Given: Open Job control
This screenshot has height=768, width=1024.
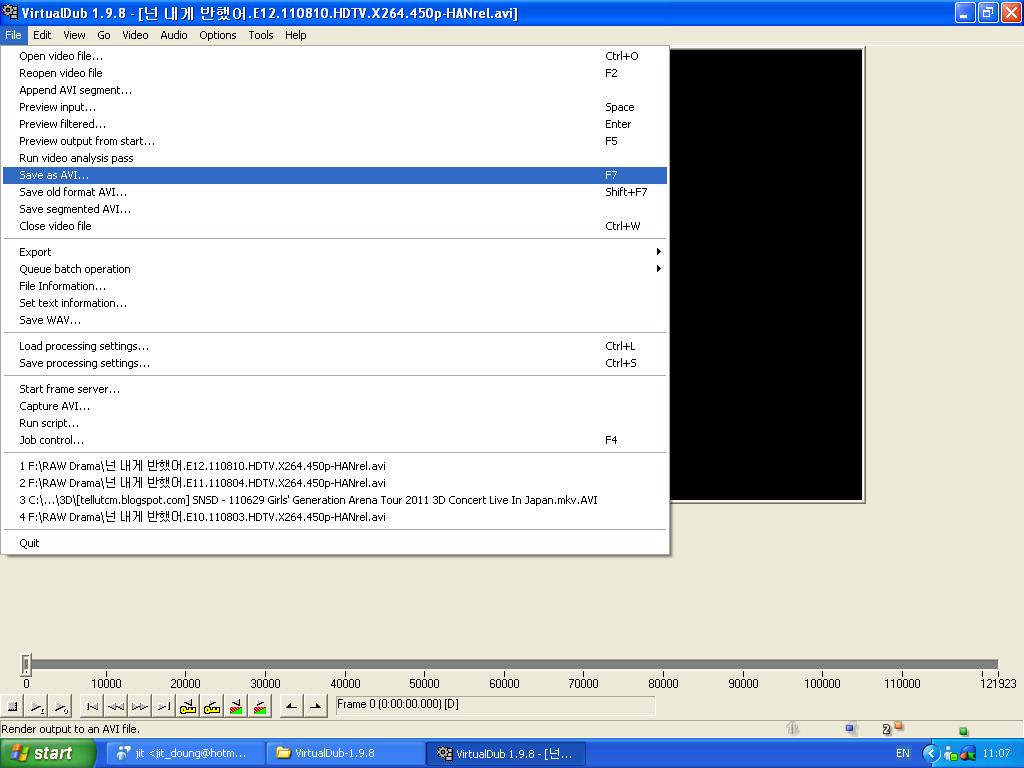Looking at the screenshot, I should 335,440.
